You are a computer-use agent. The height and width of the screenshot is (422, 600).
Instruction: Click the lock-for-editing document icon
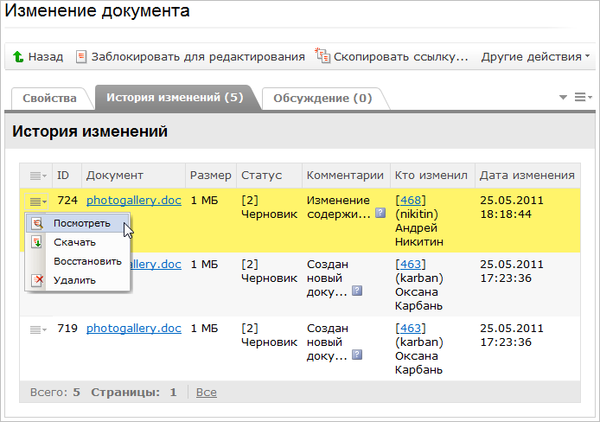click(x=81, y=57)
